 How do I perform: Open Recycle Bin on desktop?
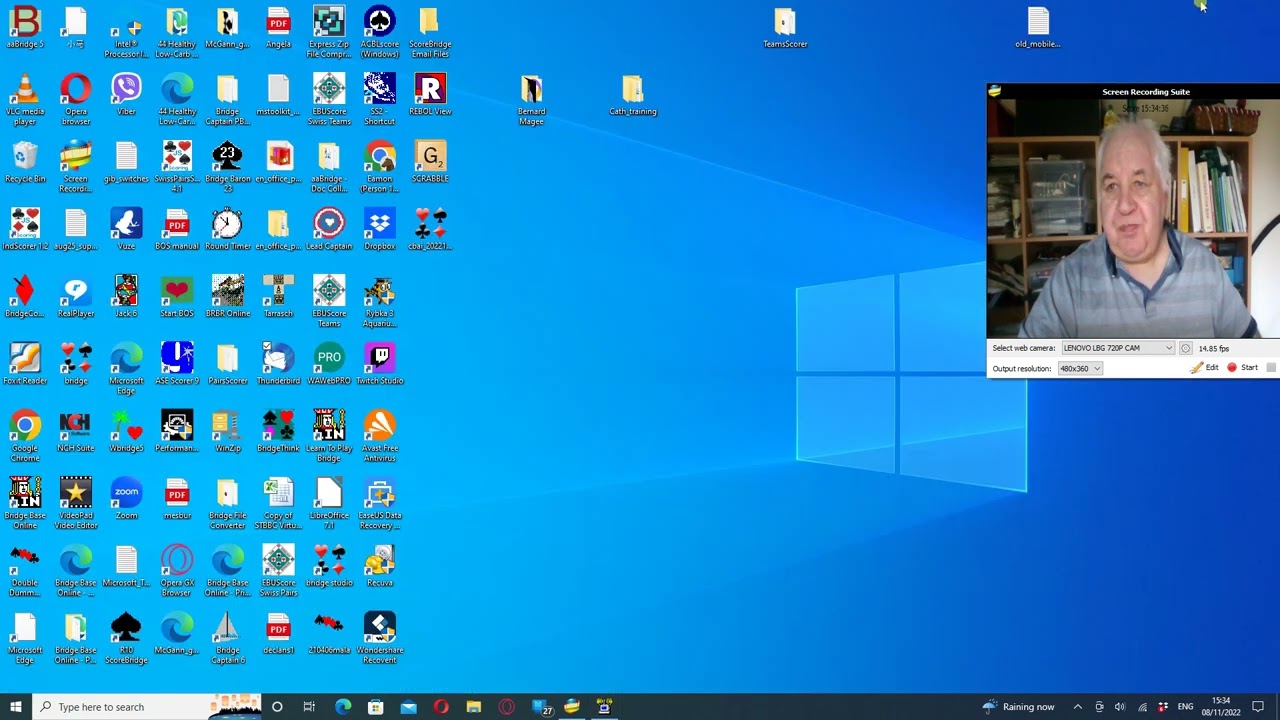click(x=25, y=162)
